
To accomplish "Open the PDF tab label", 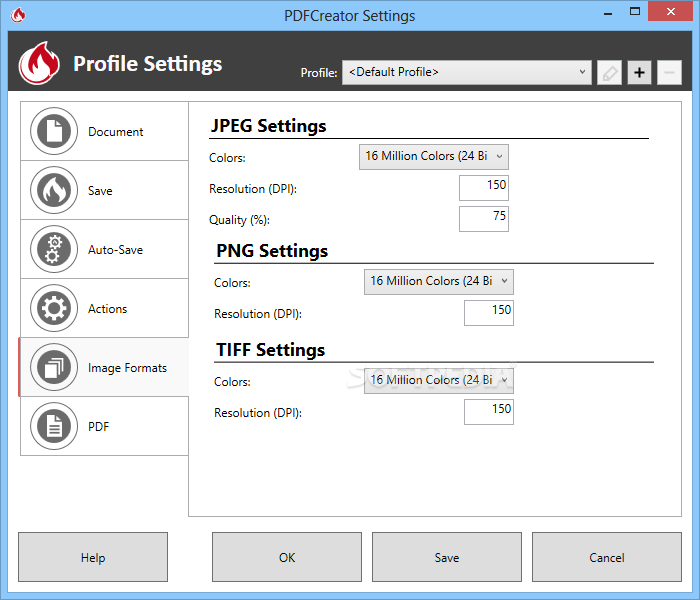I will coord(98,427).
